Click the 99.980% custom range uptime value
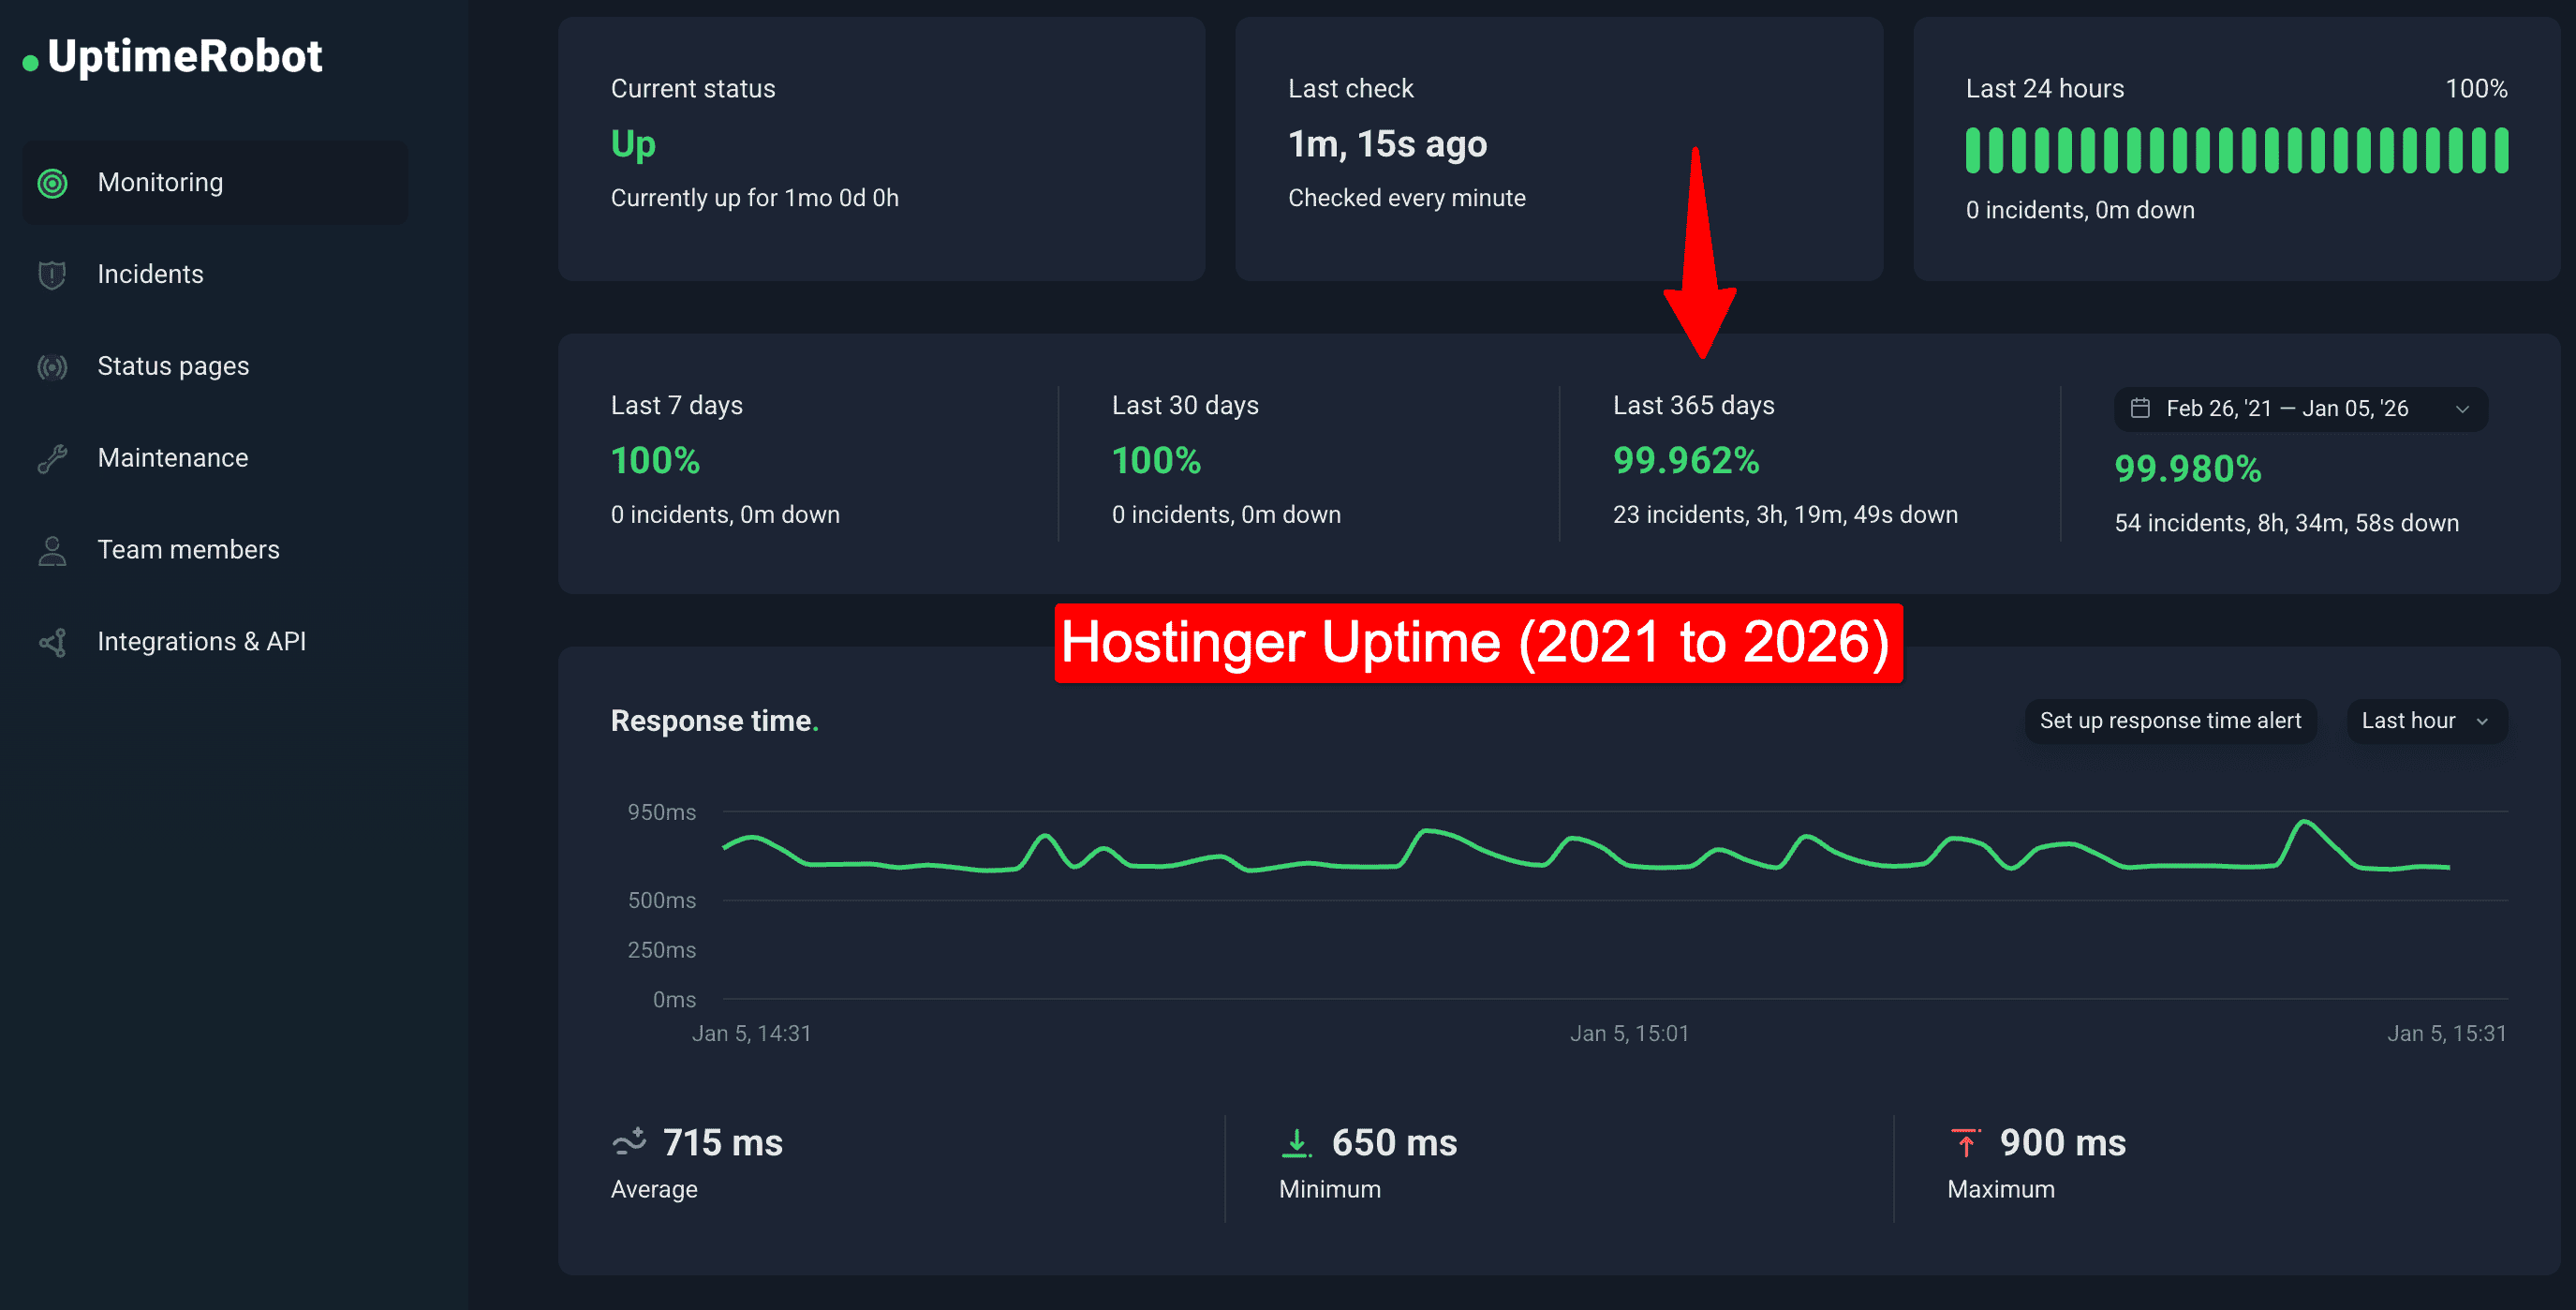 pyautogui.click(x=2188, y=469)
